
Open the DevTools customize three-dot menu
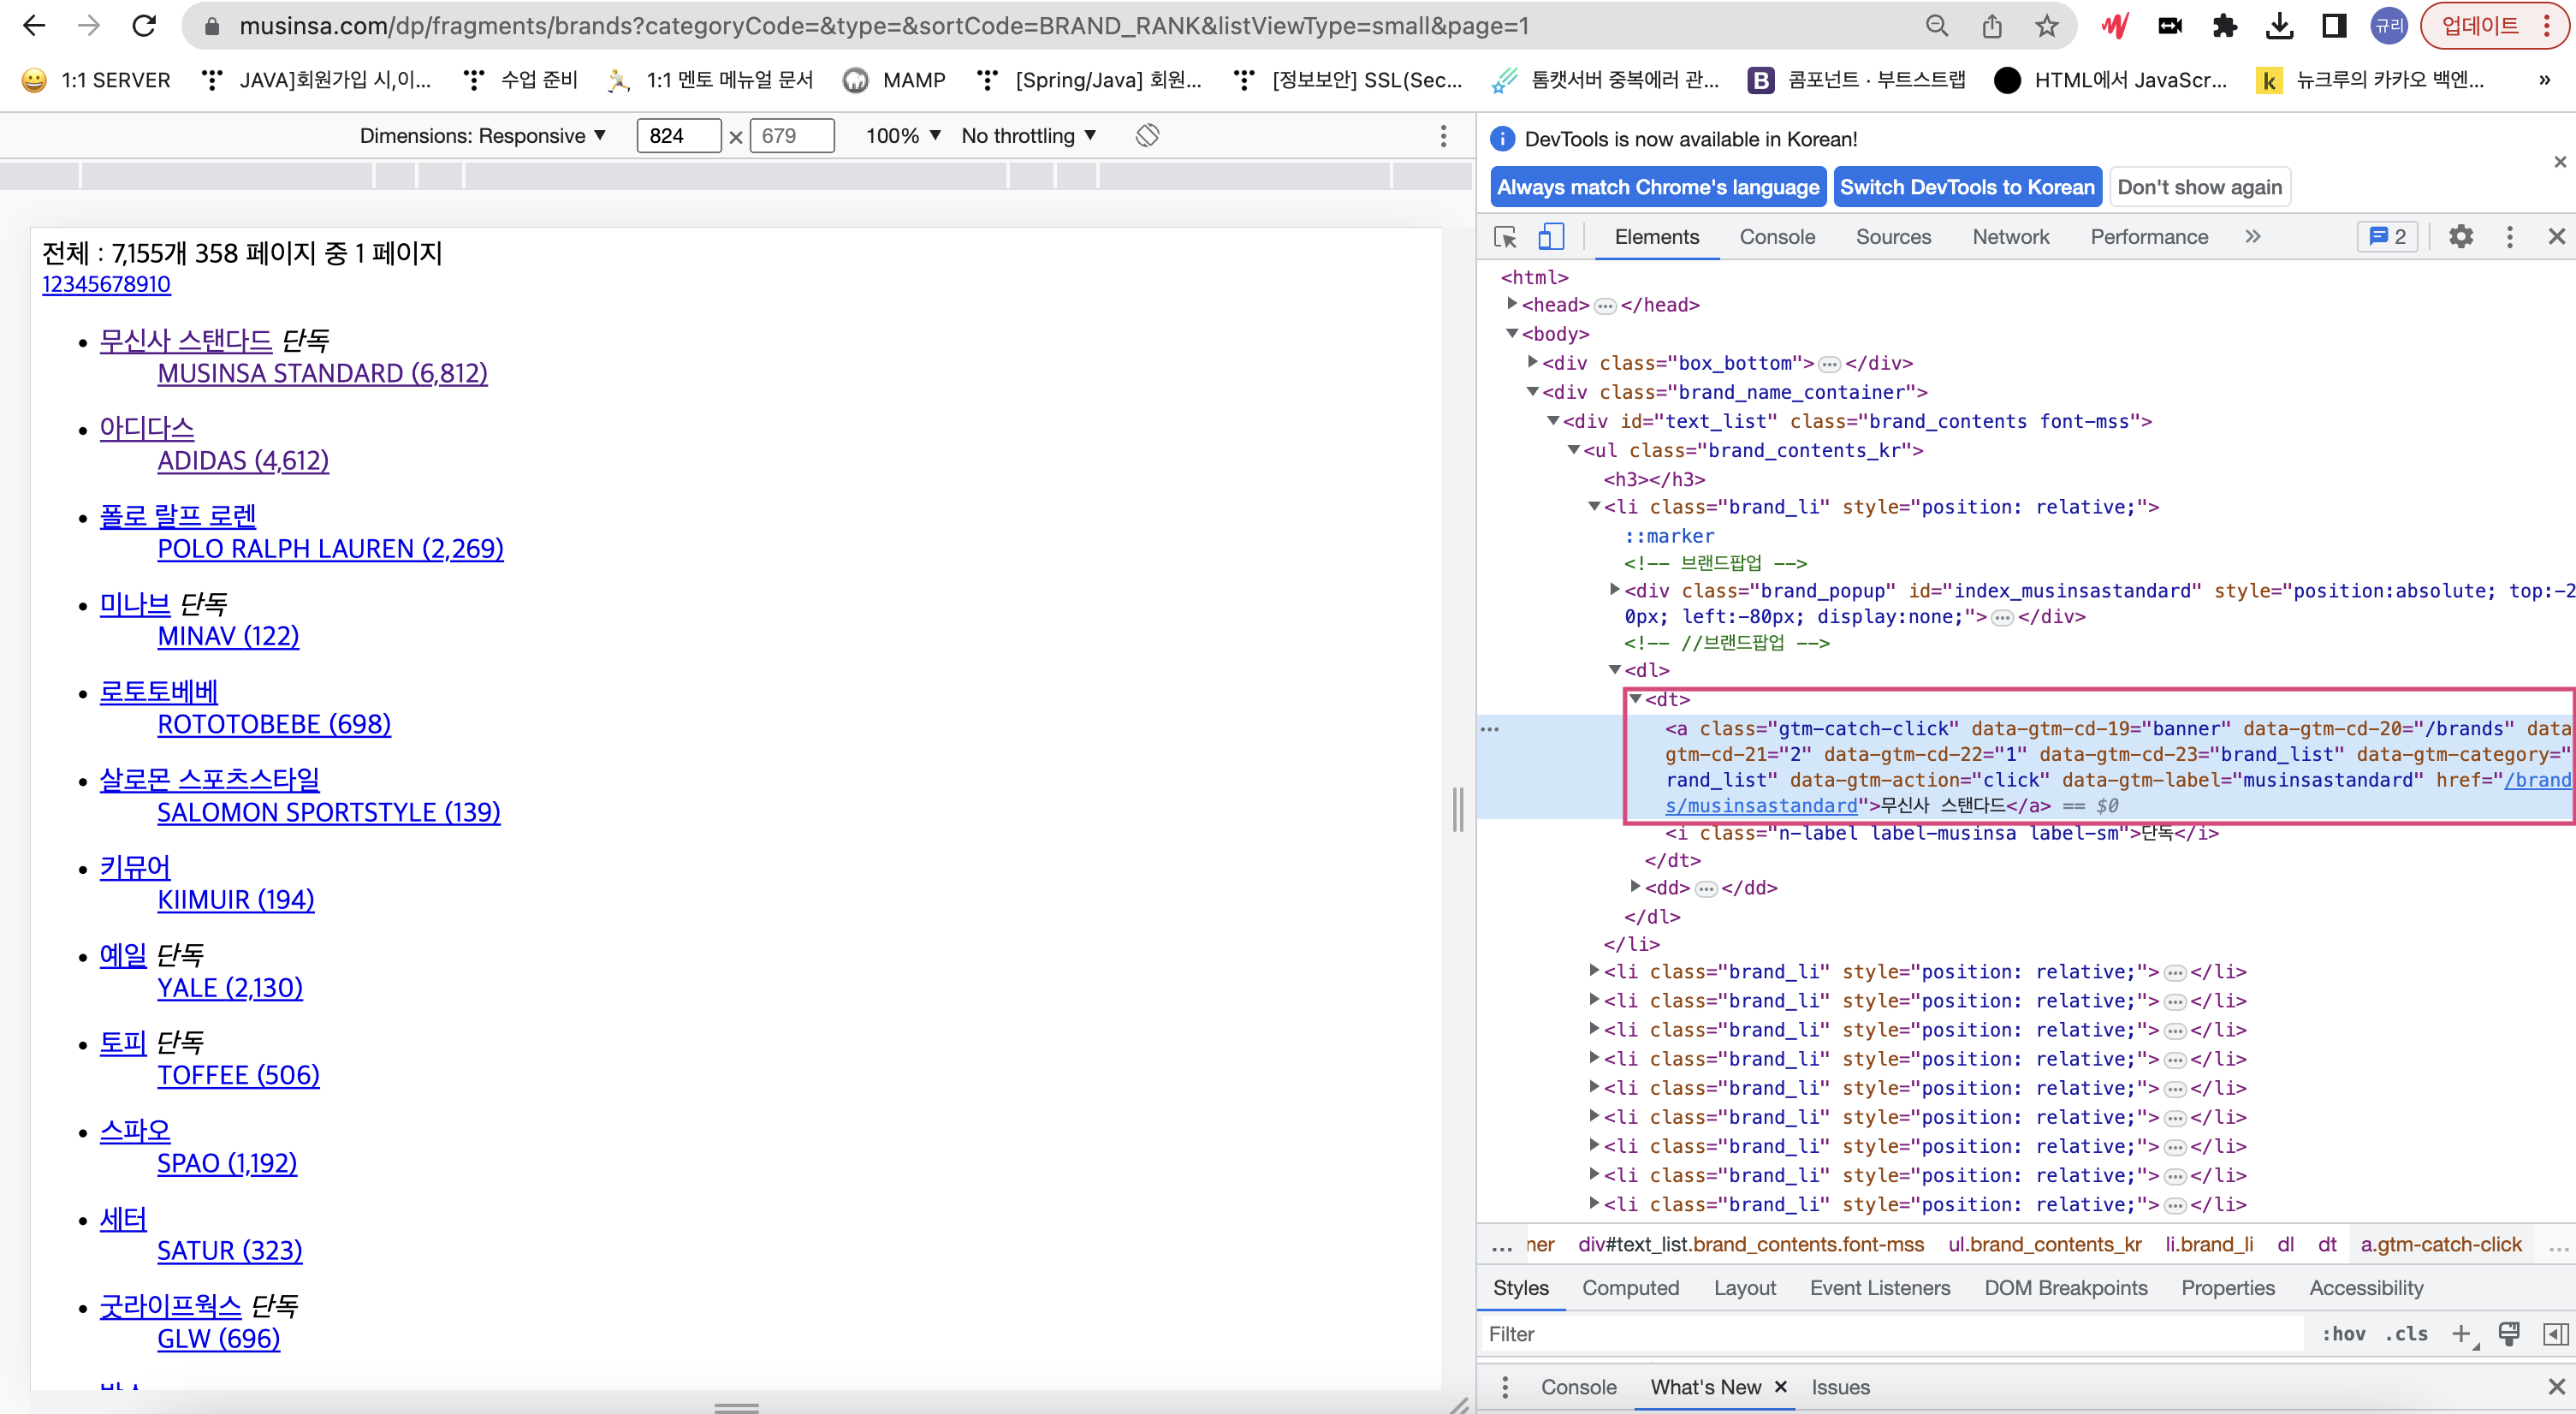click(x=2509, y=237)
